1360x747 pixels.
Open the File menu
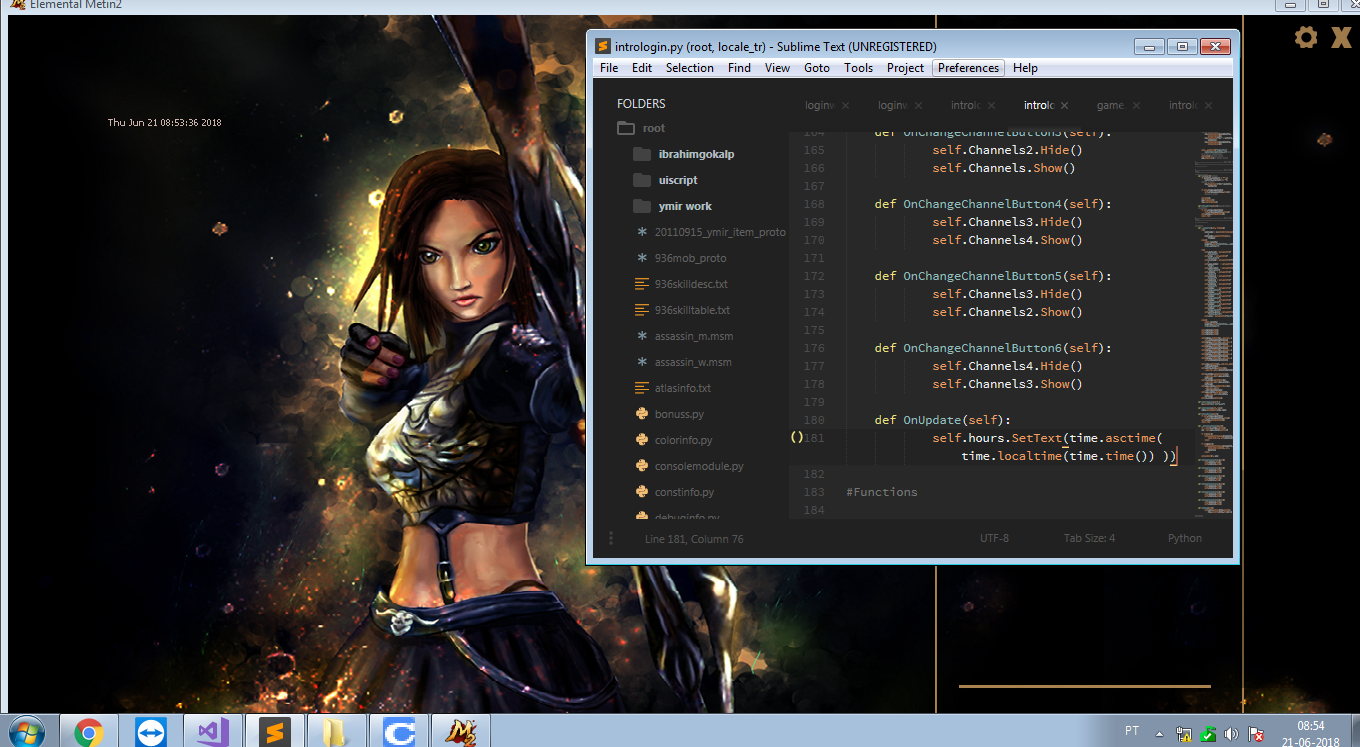coord(609,68)
